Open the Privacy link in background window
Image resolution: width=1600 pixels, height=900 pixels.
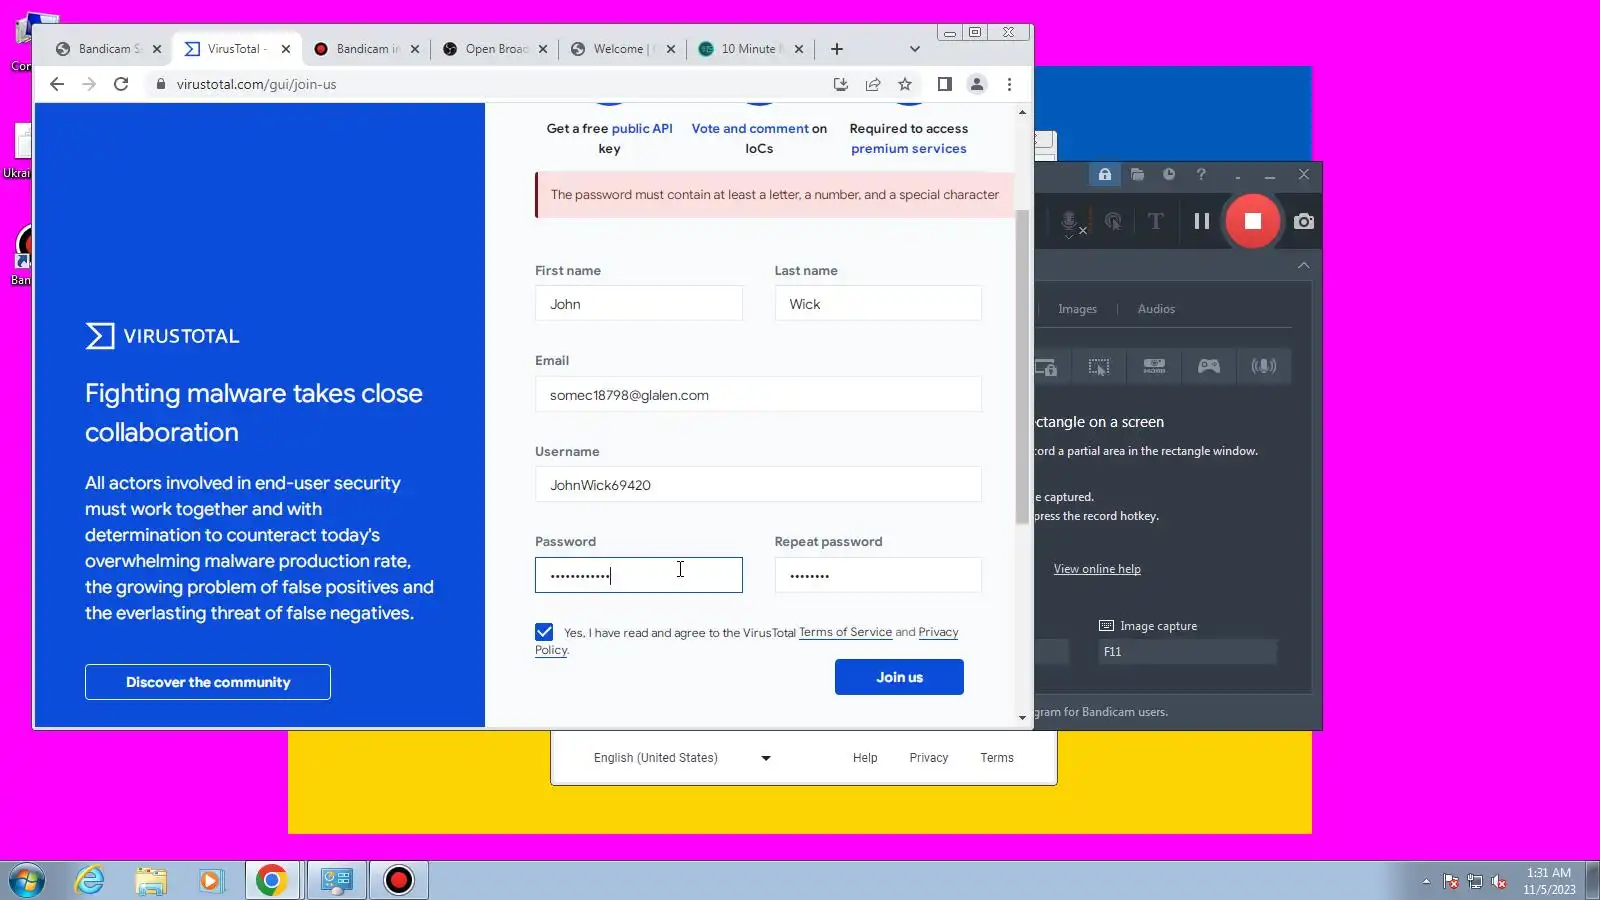928,758
